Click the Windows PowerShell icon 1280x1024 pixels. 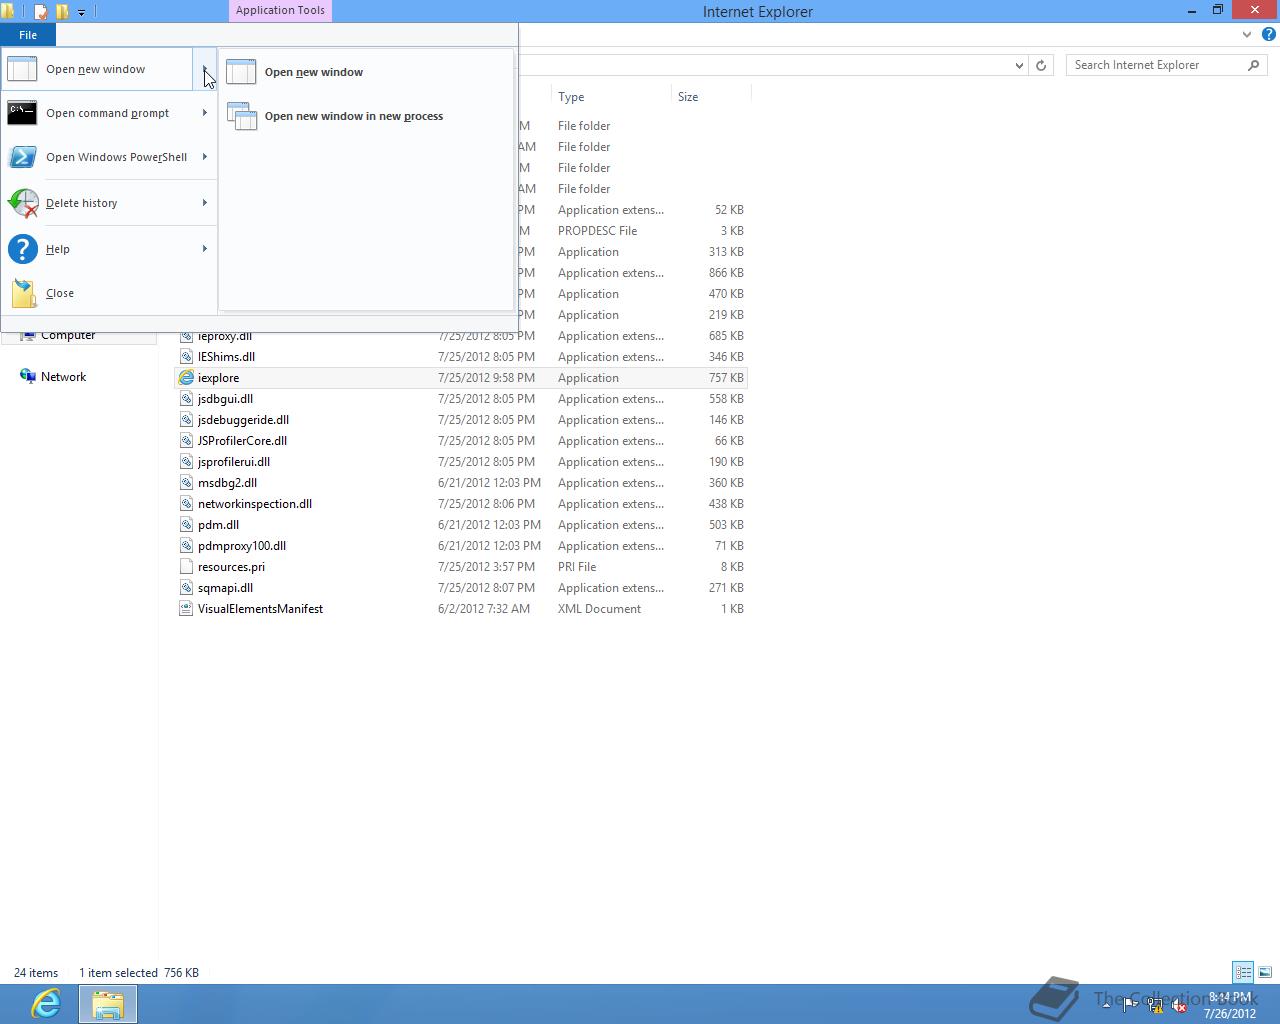[22, 157]
